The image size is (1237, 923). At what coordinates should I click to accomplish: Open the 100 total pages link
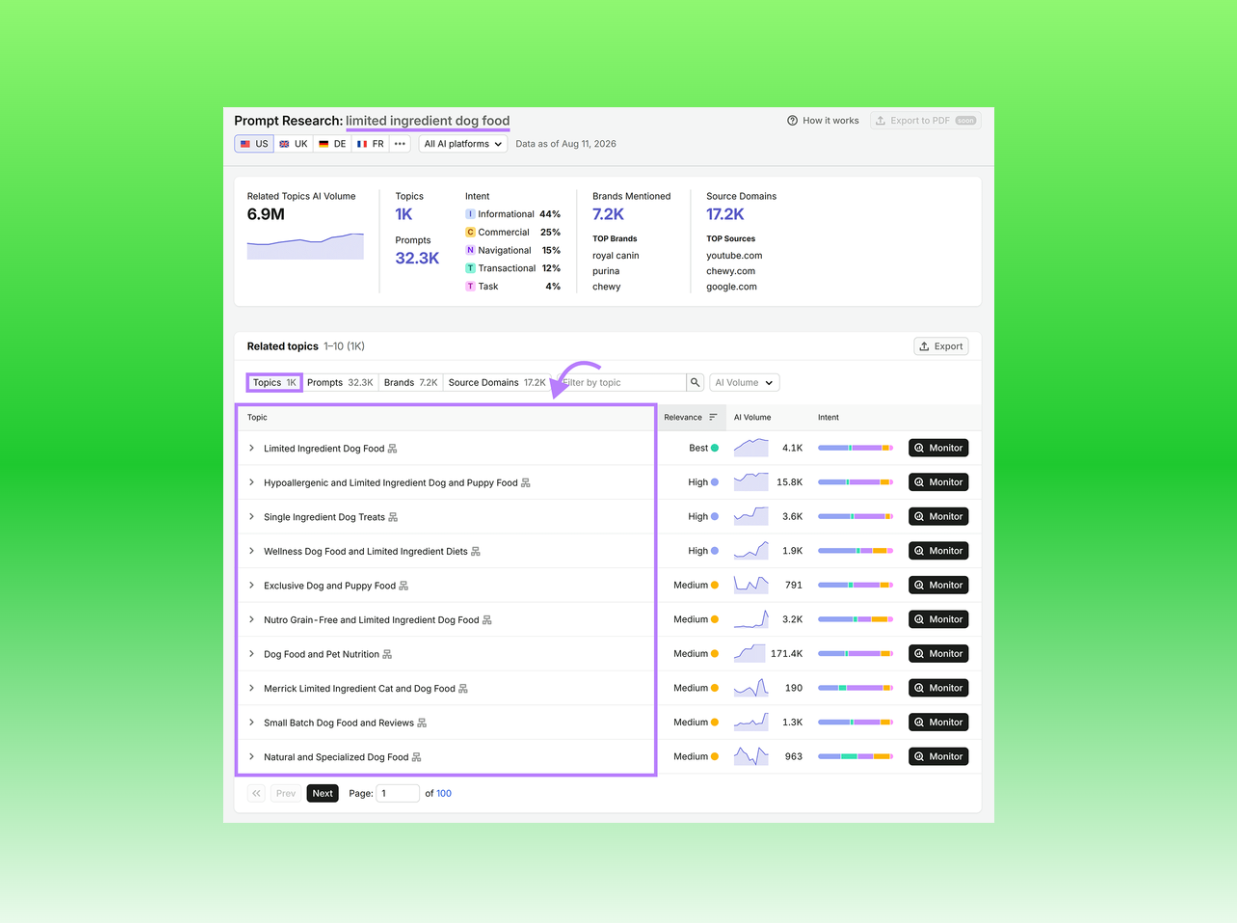pos(443,794)
